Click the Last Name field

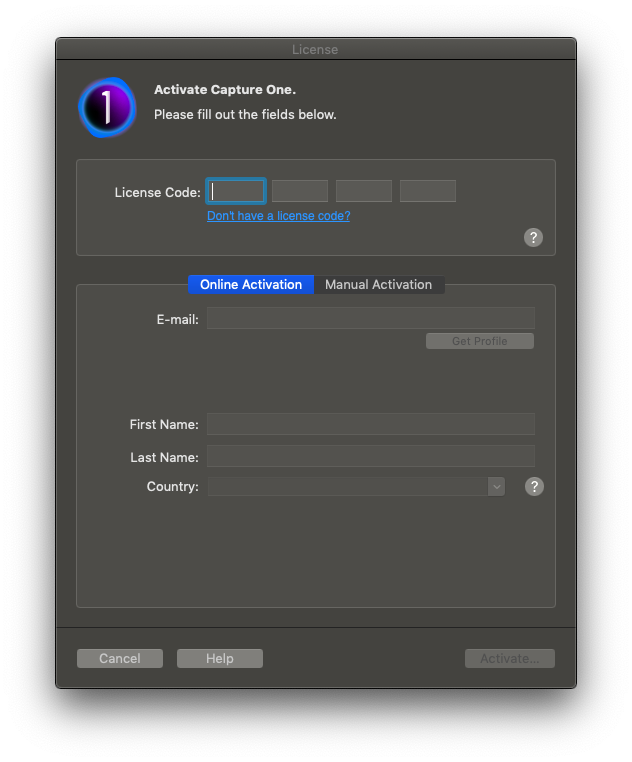371,456
